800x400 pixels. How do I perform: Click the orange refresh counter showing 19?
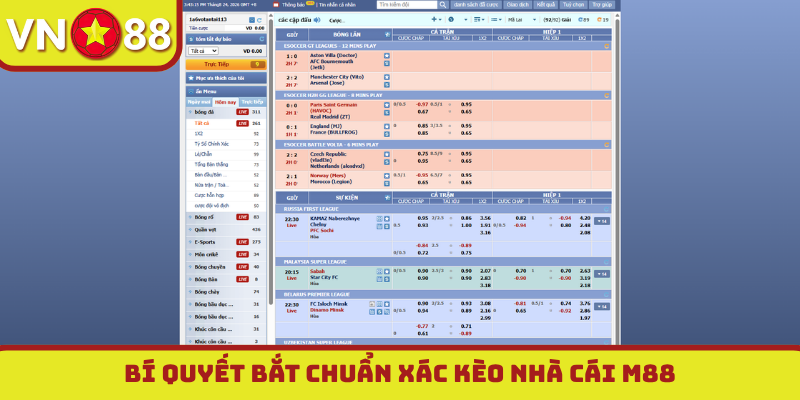(x=603, y=20)
